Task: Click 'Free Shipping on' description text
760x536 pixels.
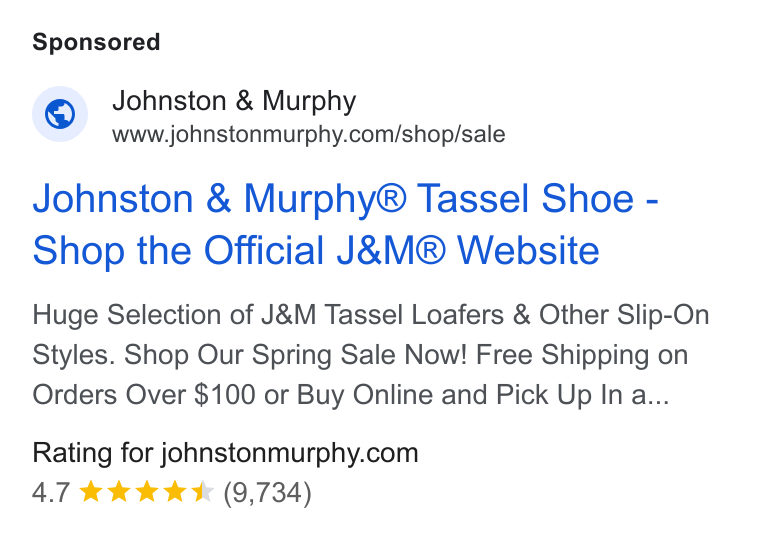Action: click(x=582, y=355)
